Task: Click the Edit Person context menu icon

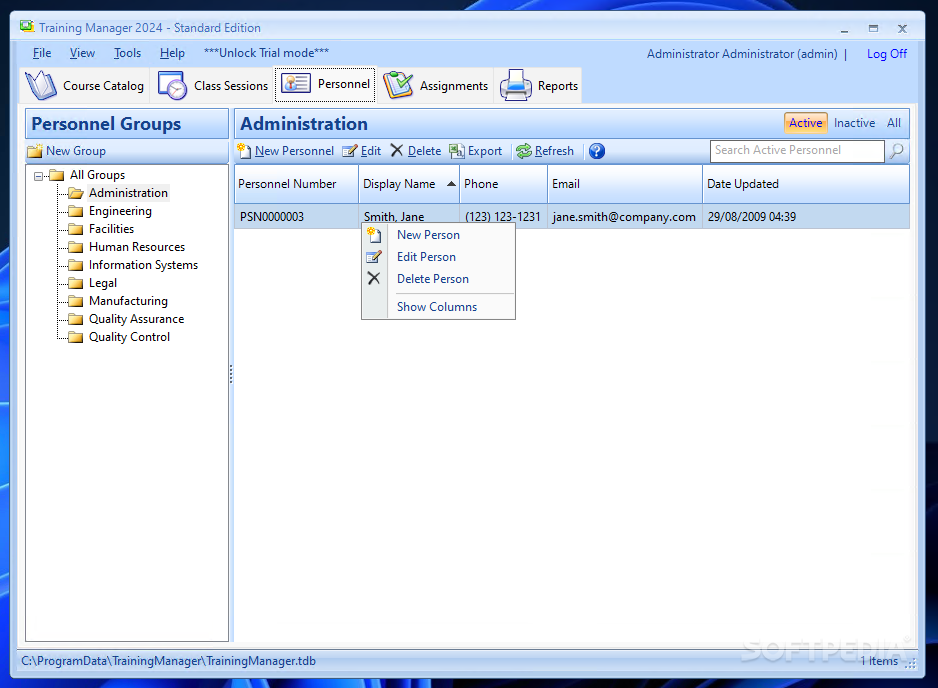Action: (374, 257)
